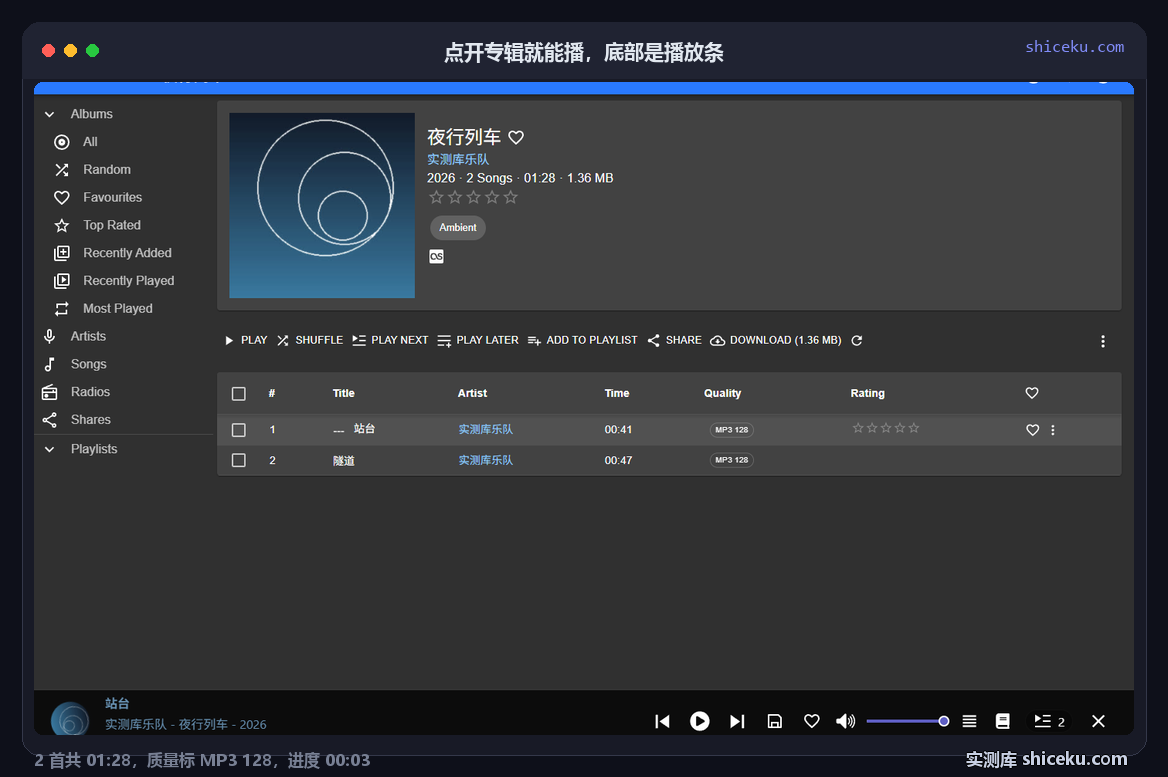Sort by the Quality column header

point(723,393)
